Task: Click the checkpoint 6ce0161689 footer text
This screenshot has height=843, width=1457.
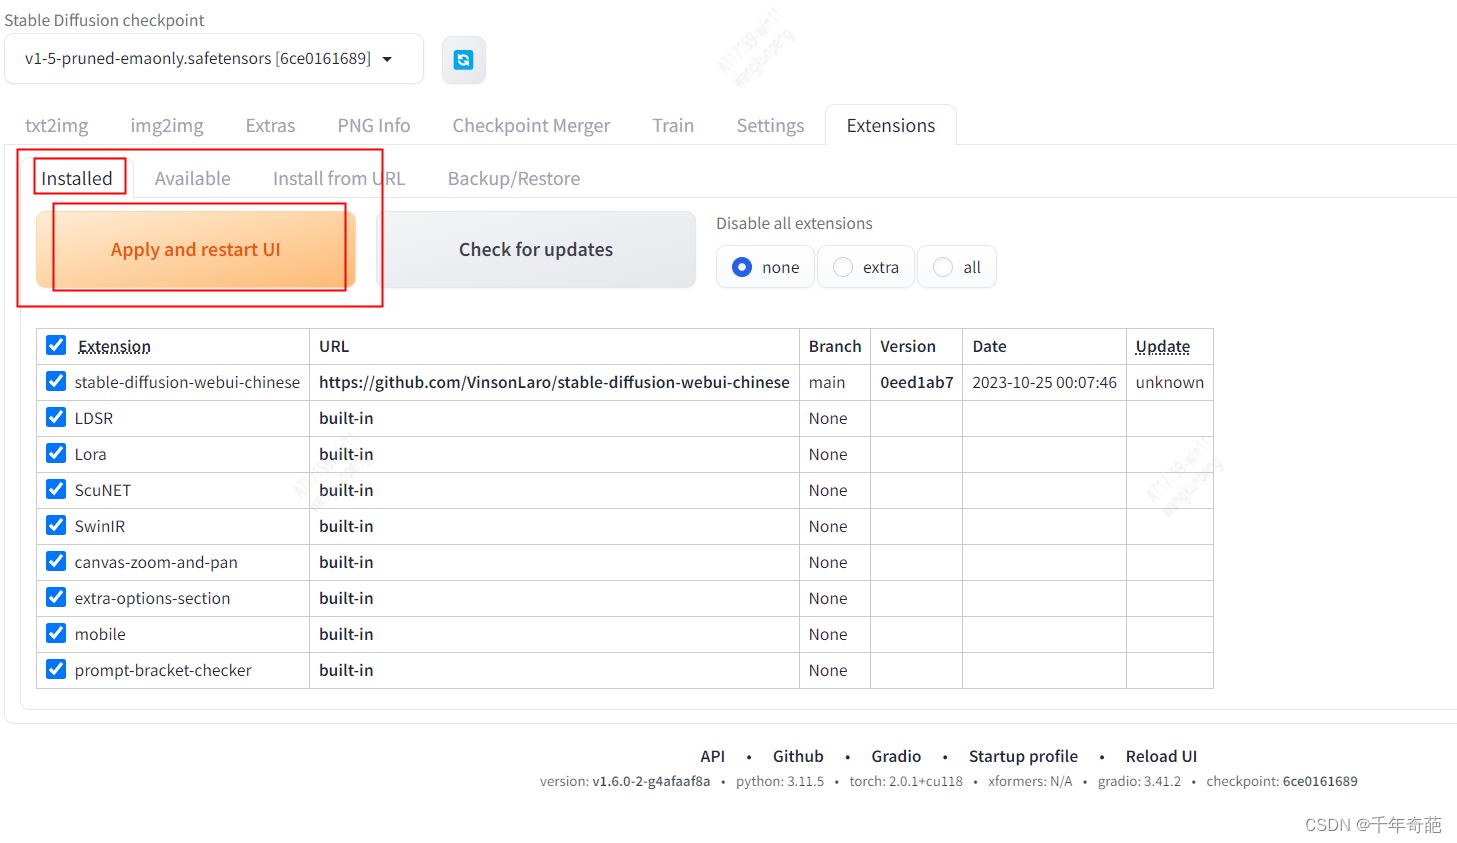Action: click(x=1282, y=781)
